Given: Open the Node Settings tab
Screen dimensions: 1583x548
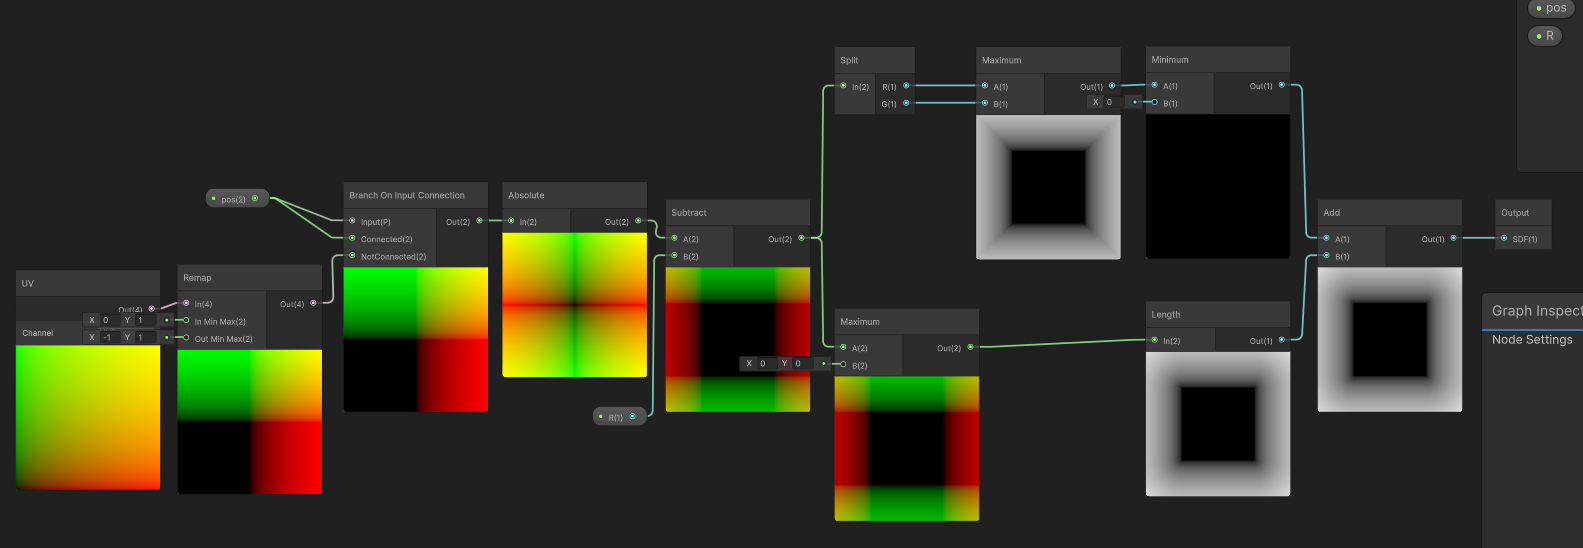Looking at the screenshot, I should [x=1531, y=340].
